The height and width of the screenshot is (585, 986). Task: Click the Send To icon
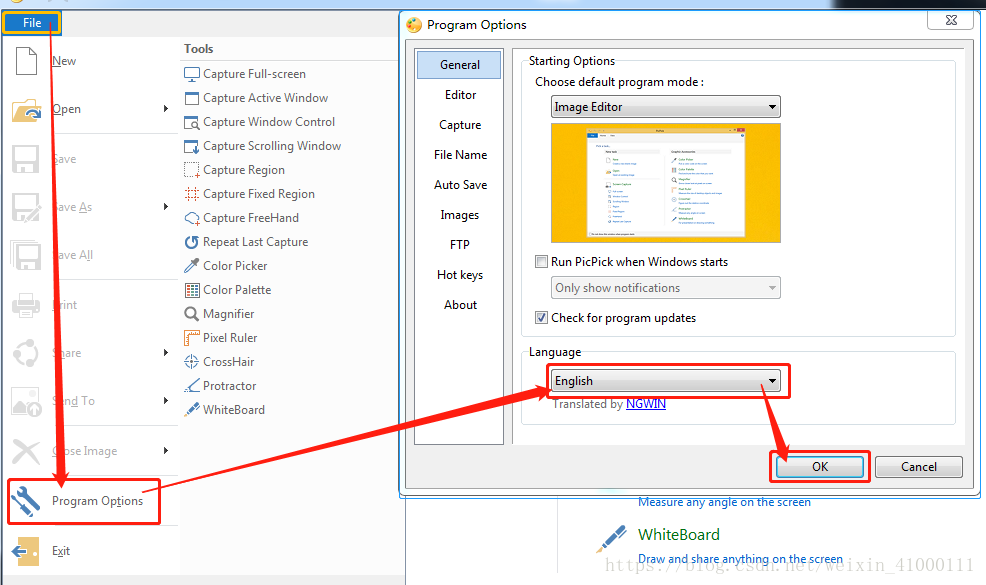(26, 401)
